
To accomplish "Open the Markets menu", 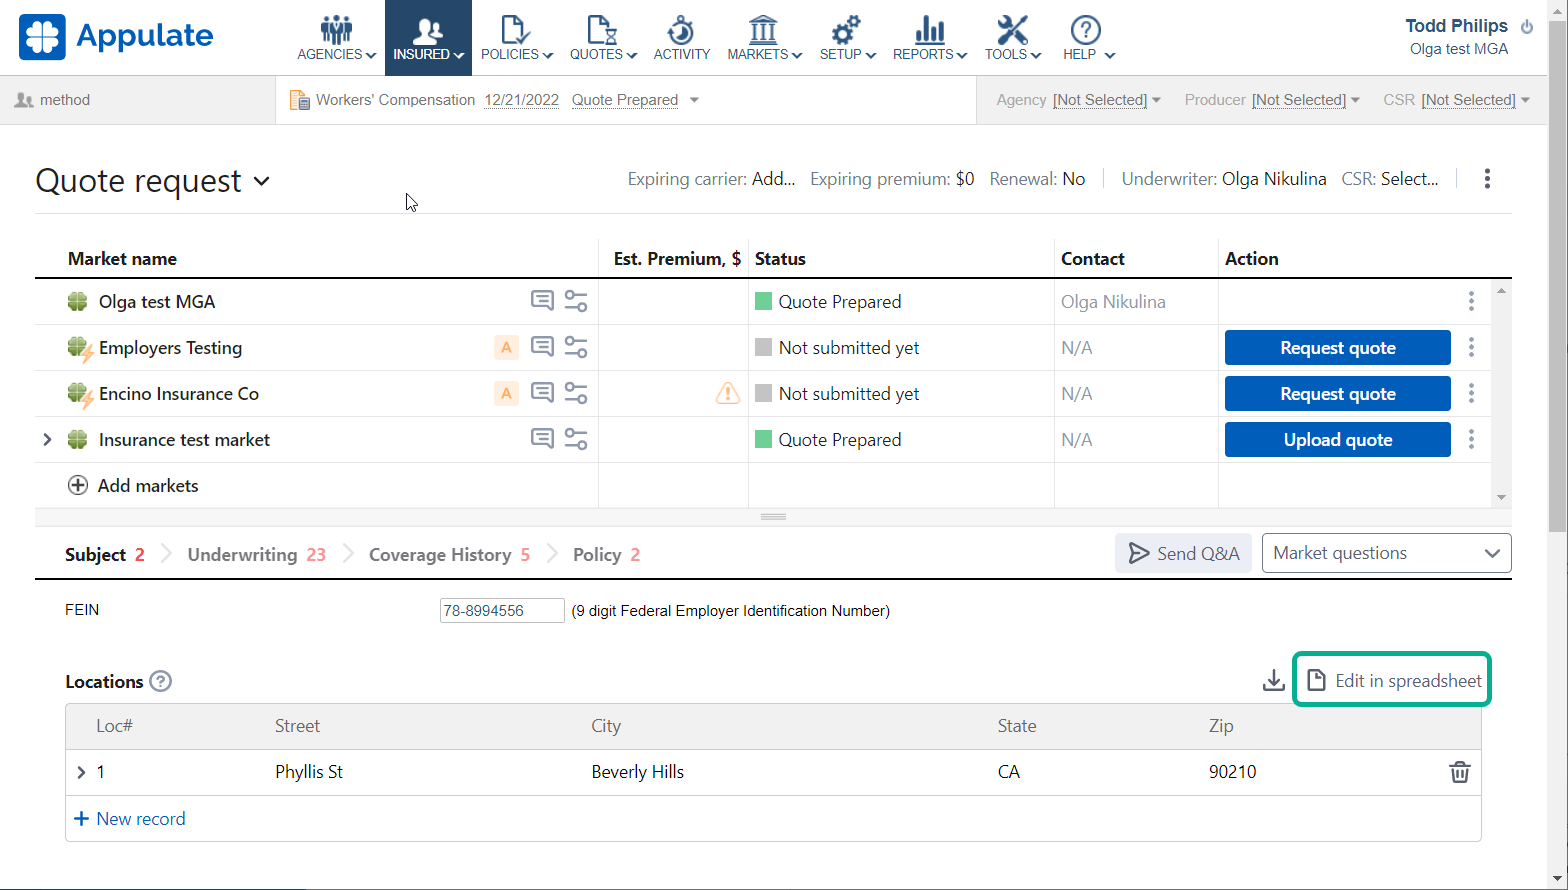I will 764,38.
